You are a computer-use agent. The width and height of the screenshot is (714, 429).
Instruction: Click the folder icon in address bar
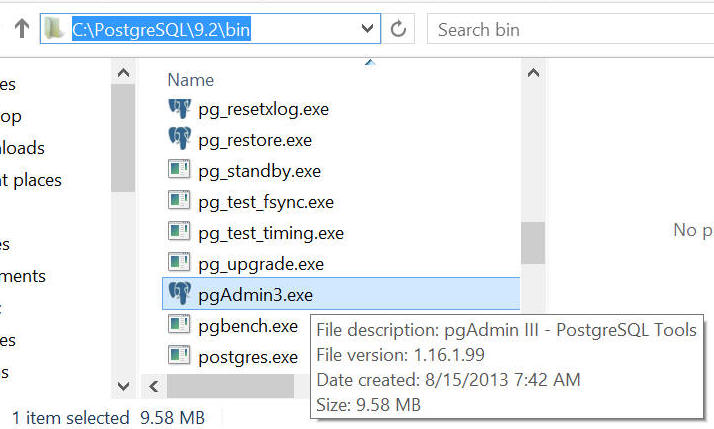[54, 28]
